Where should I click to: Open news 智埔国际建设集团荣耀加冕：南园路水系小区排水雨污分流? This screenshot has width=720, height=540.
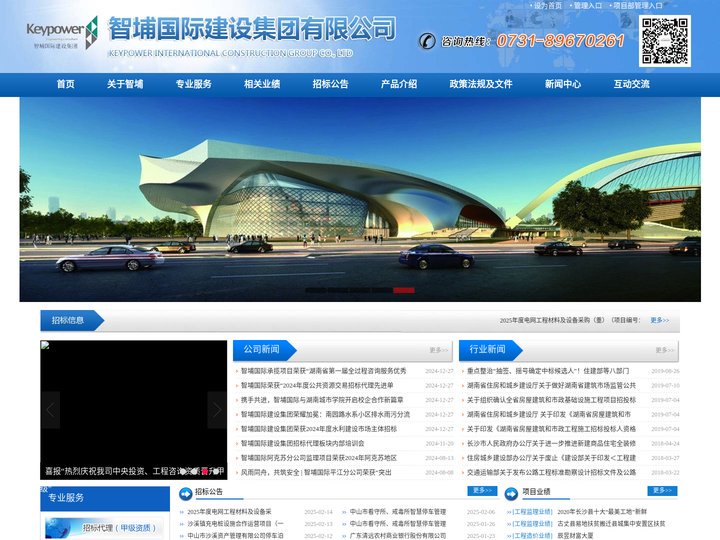pos(326,415)
